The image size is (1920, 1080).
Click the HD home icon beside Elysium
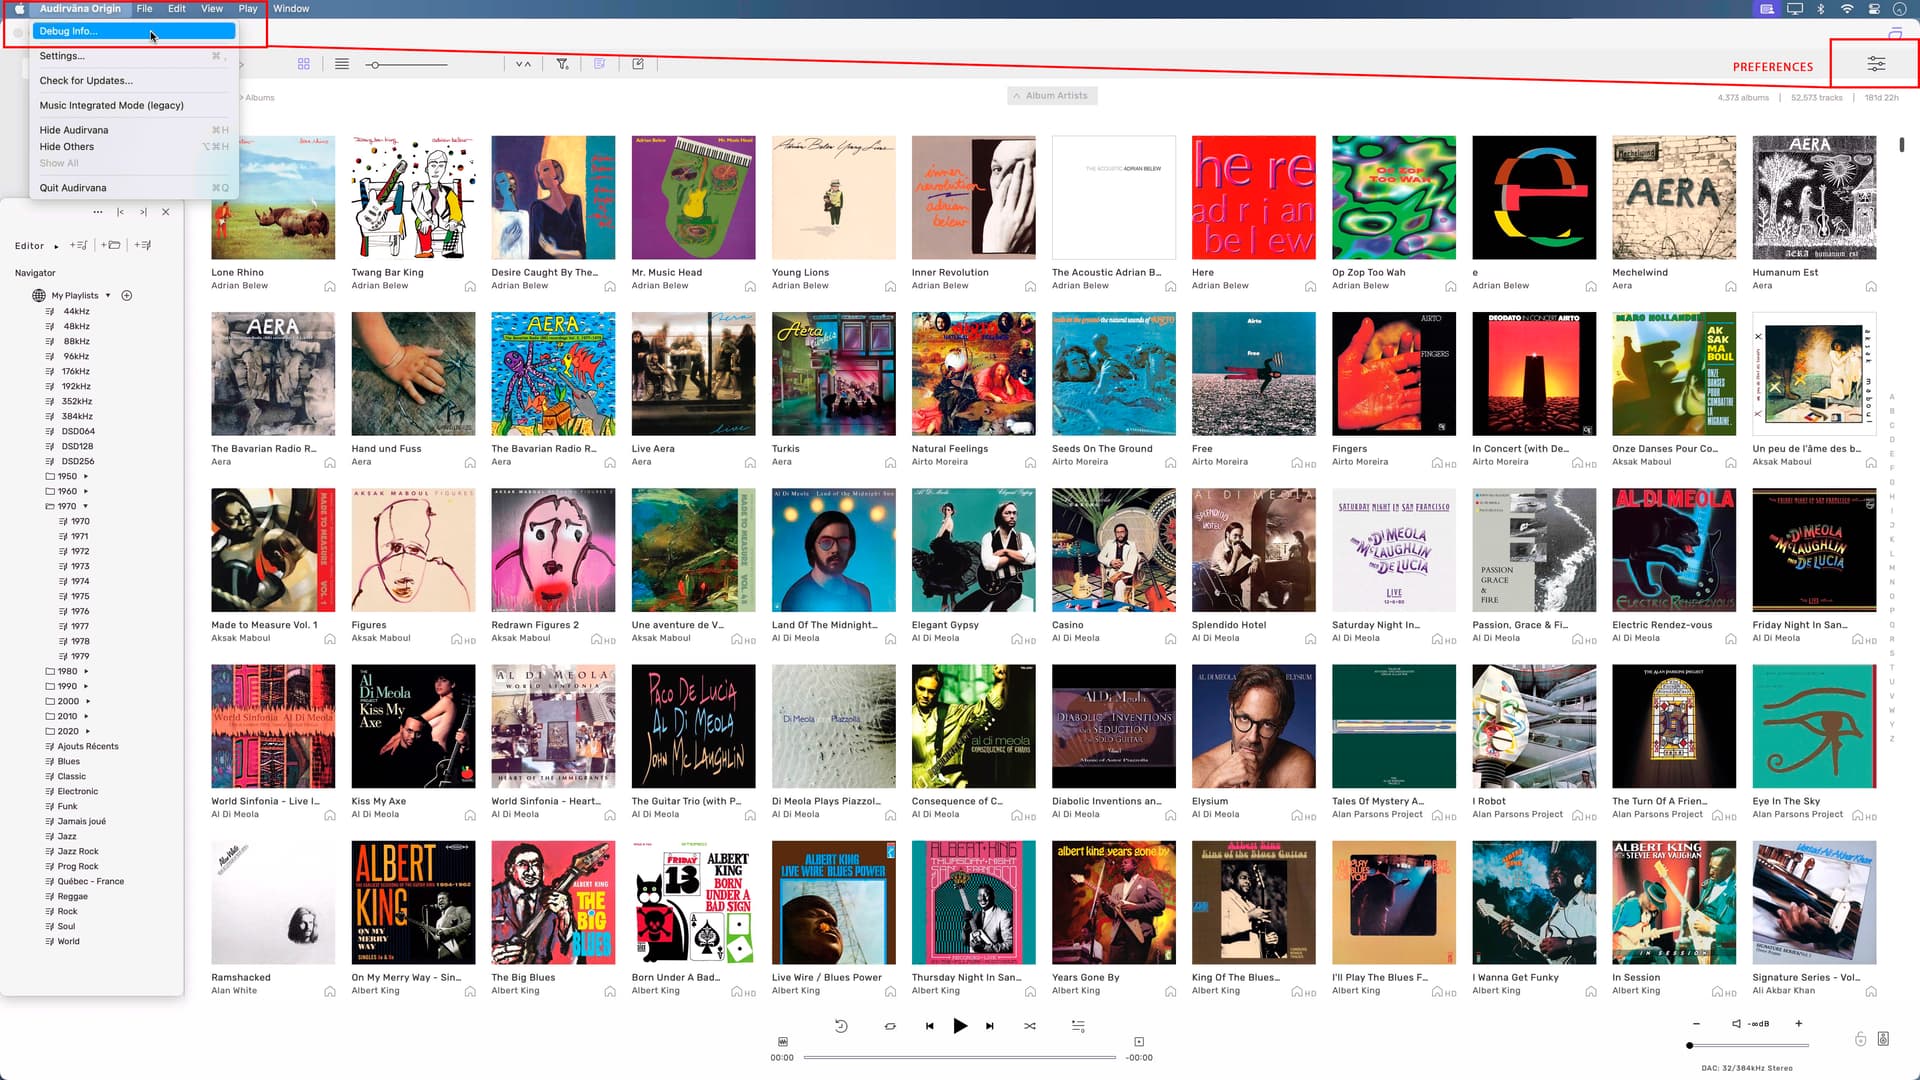click(1303, 816)
